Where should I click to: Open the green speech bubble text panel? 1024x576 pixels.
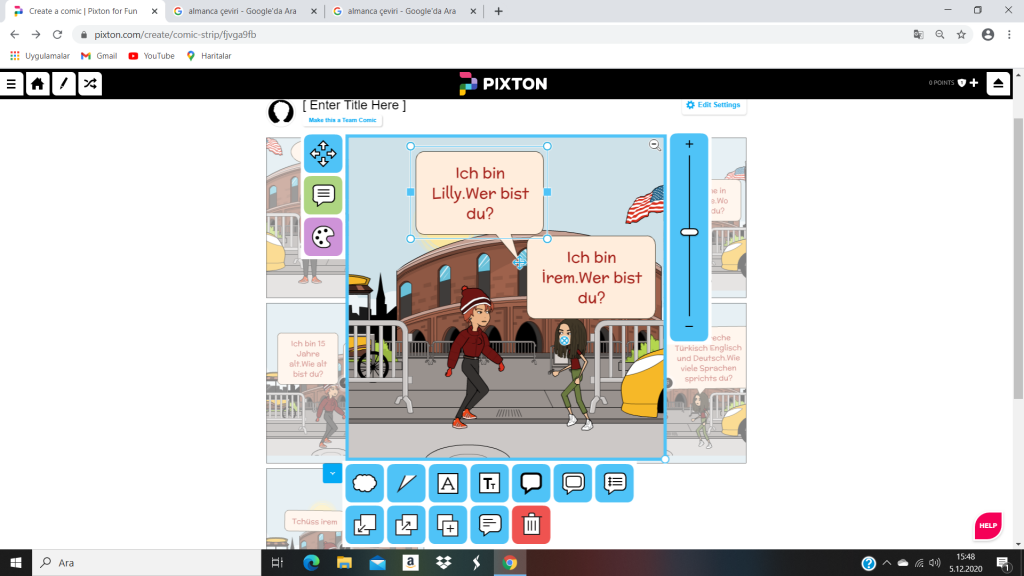(x=323, y=195)
